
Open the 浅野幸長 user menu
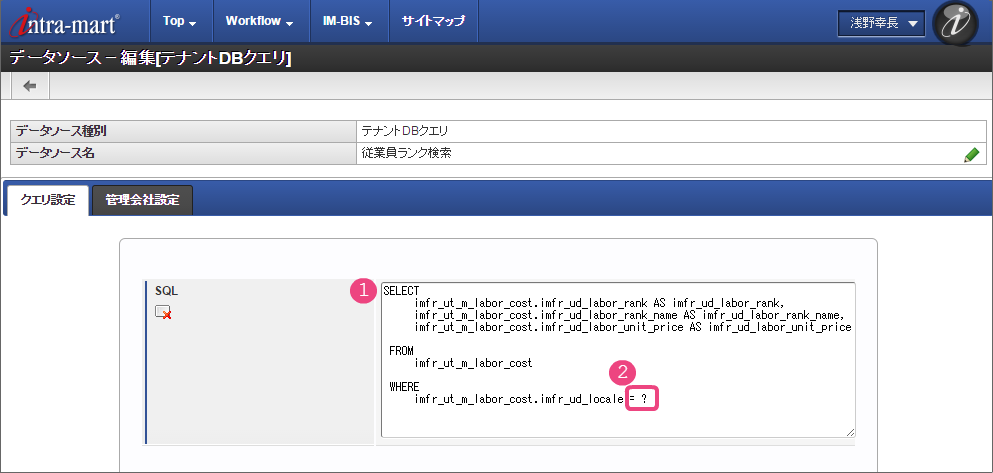(x=880, y=24)
